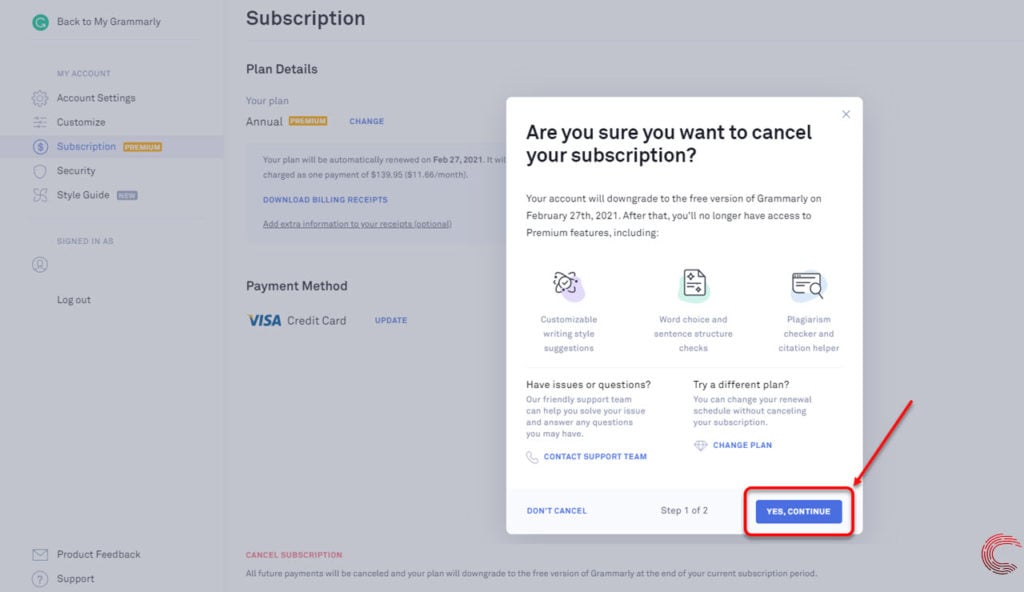This screenshot has width=1024, height=592.
Task: Click the Product Feedback envelope icon
Action: (40, 554)
